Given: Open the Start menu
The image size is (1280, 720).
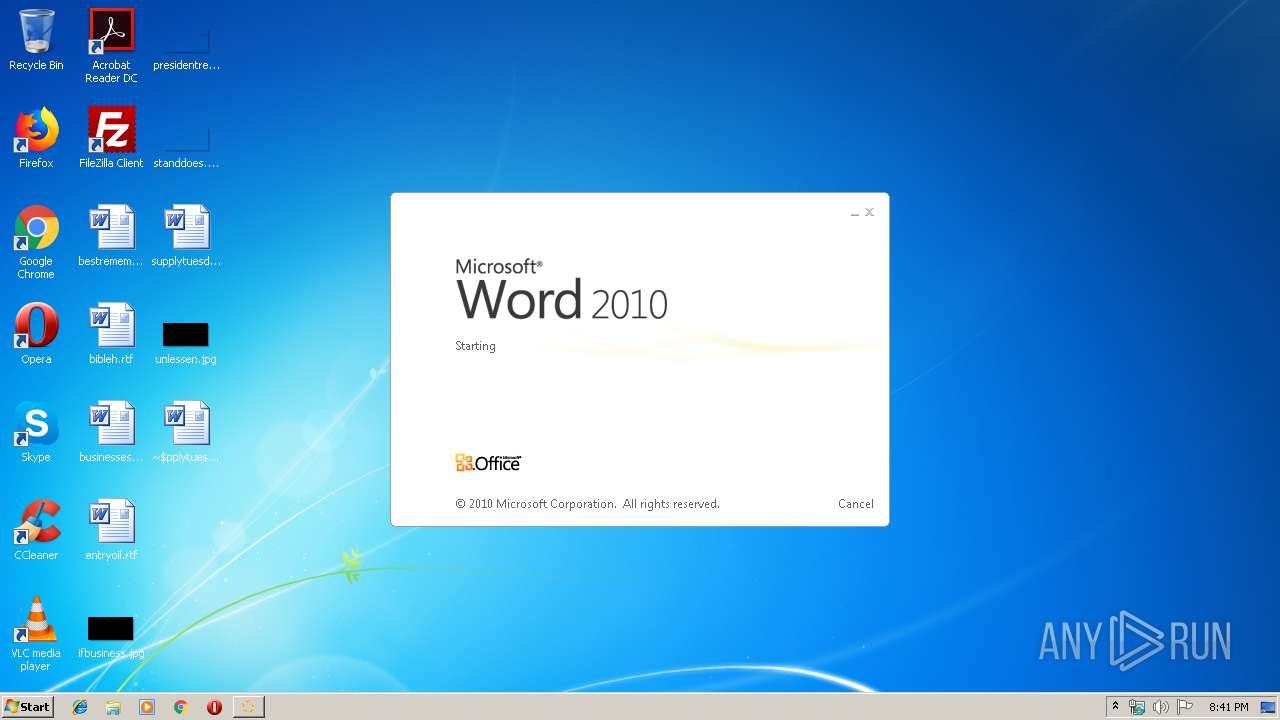Looking at the screenshot, I should [x=27, y=707].
